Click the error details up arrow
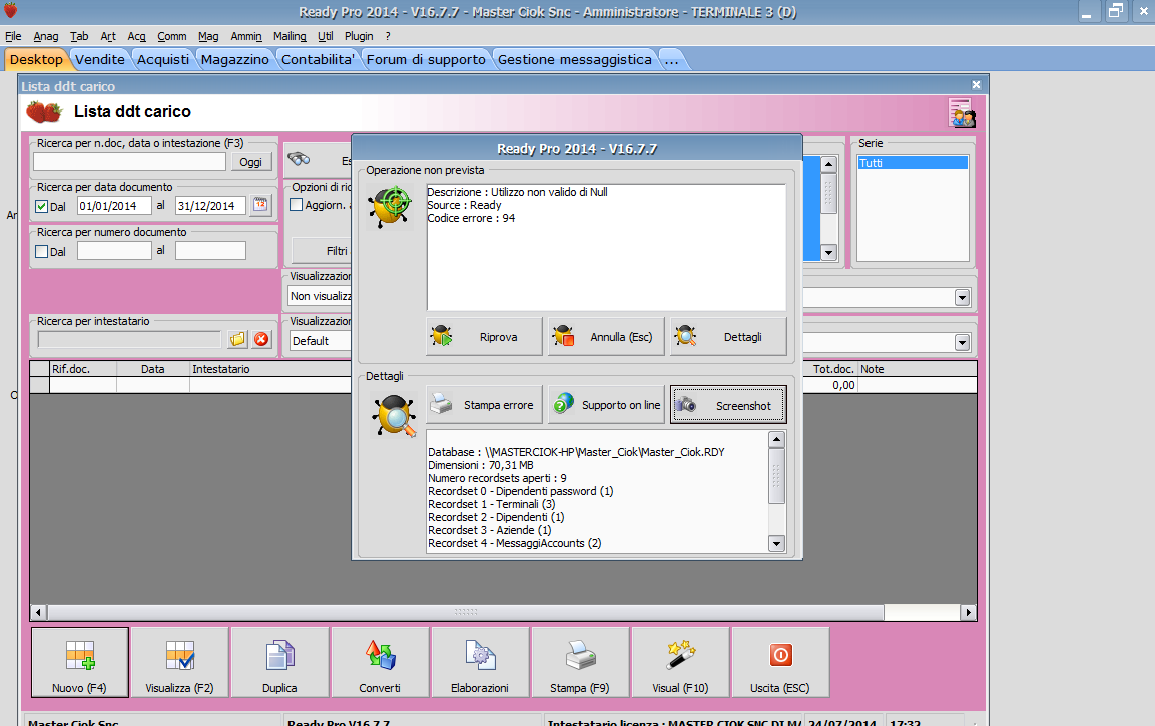 [776, 440]
